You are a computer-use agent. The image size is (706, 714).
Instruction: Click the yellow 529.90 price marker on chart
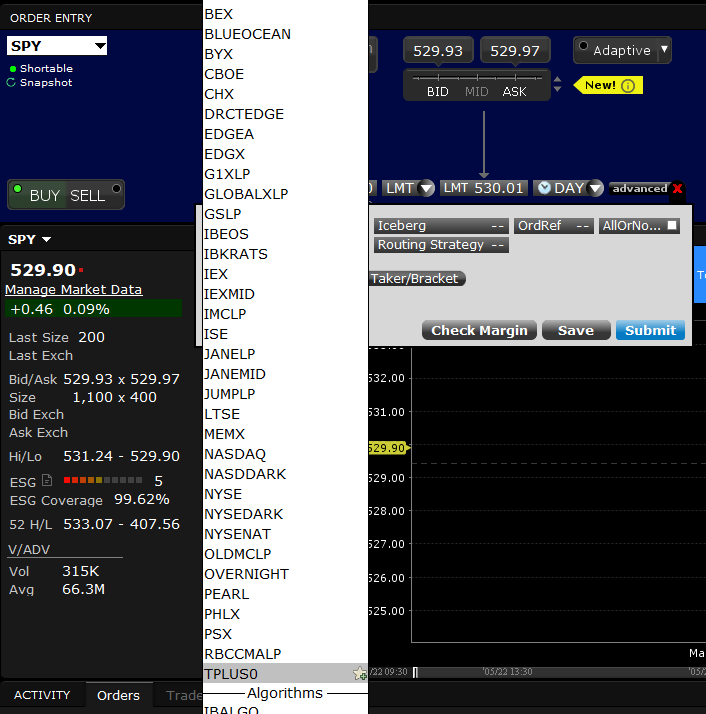[387, 448]
